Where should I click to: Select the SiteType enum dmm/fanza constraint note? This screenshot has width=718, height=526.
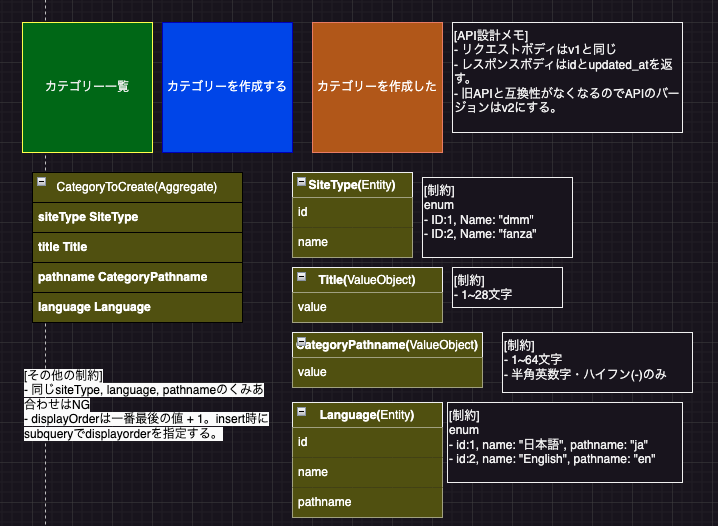pos(497,217)
